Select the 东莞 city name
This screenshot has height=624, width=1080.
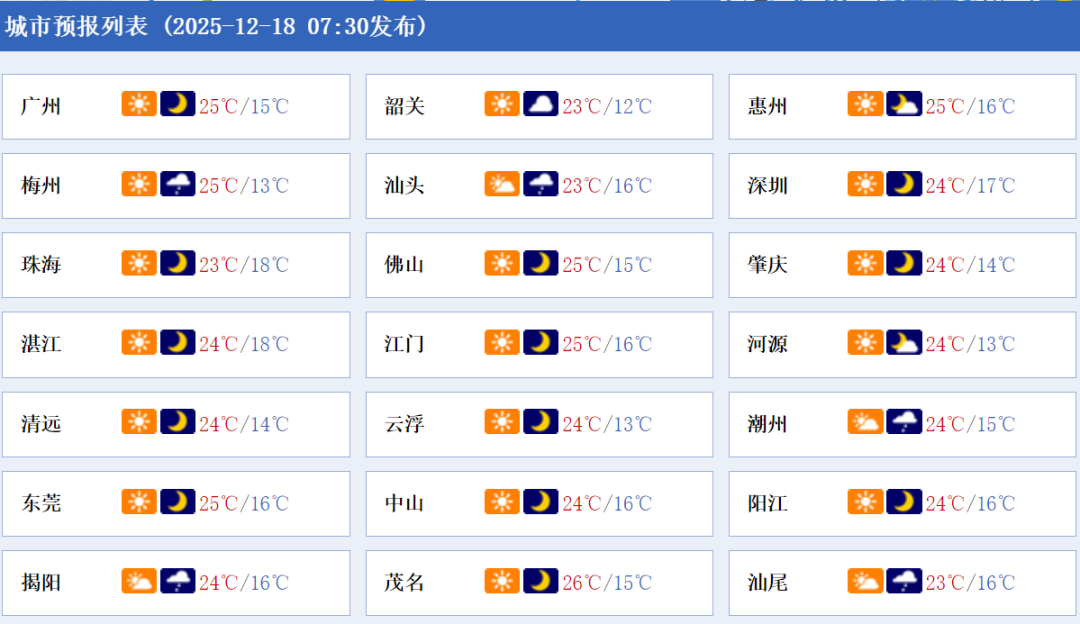[x=41, y=502]
